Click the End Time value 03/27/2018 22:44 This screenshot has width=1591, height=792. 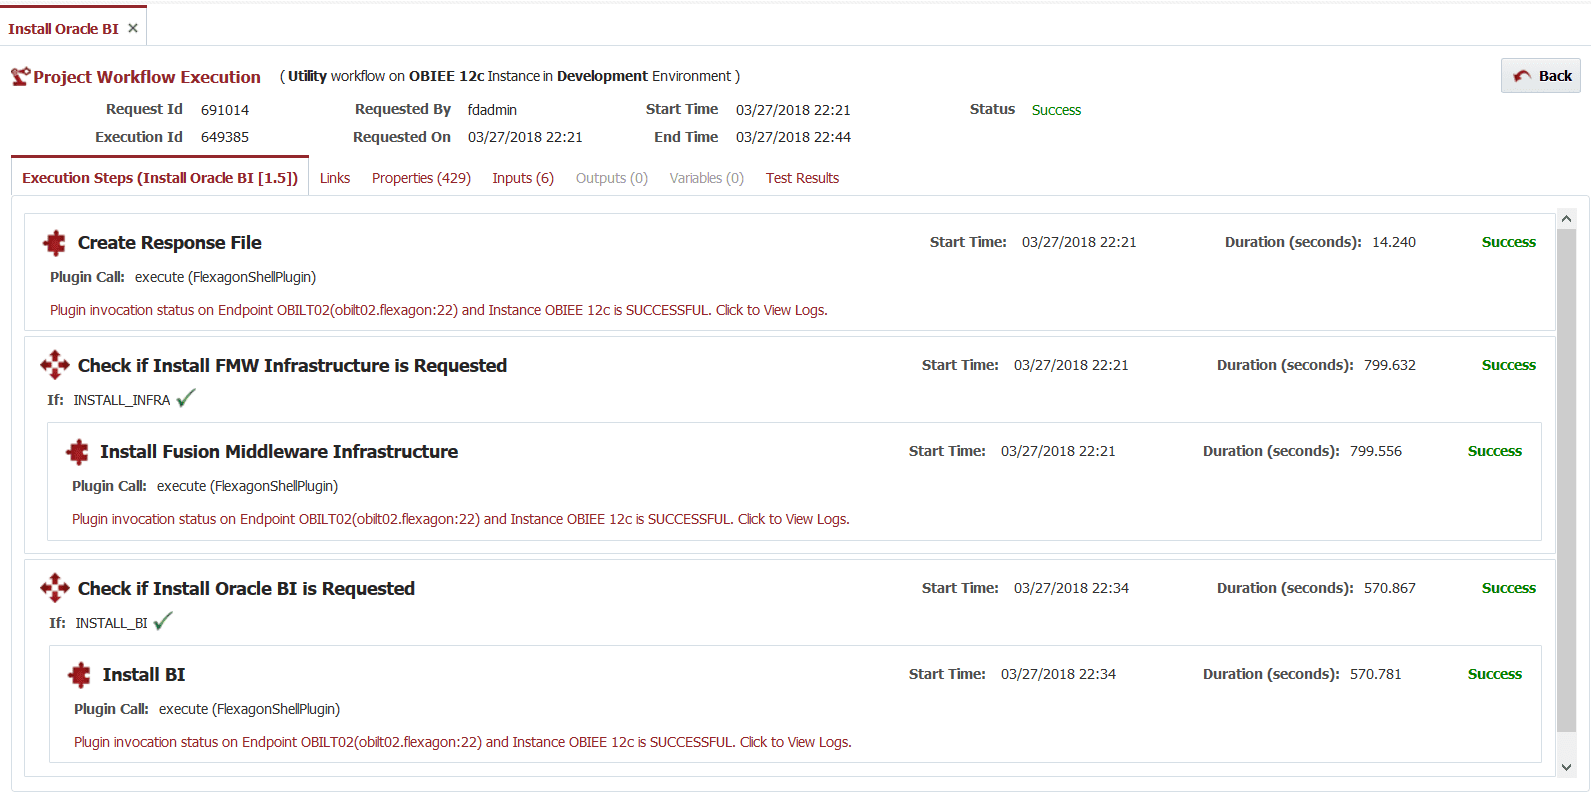793,137
